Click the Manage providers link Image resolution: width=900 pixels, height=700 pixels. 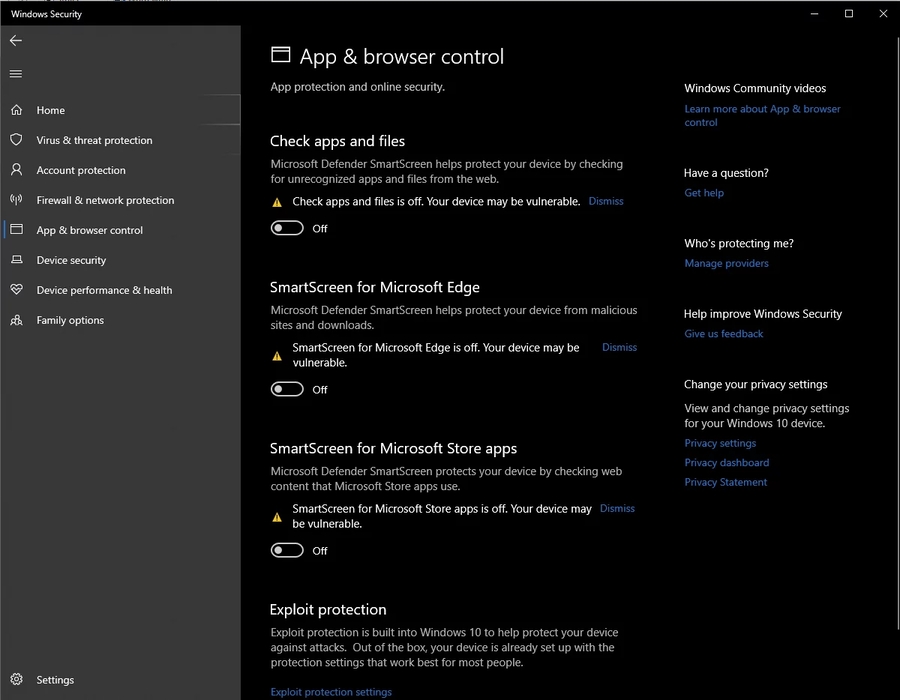coord(726,263)
